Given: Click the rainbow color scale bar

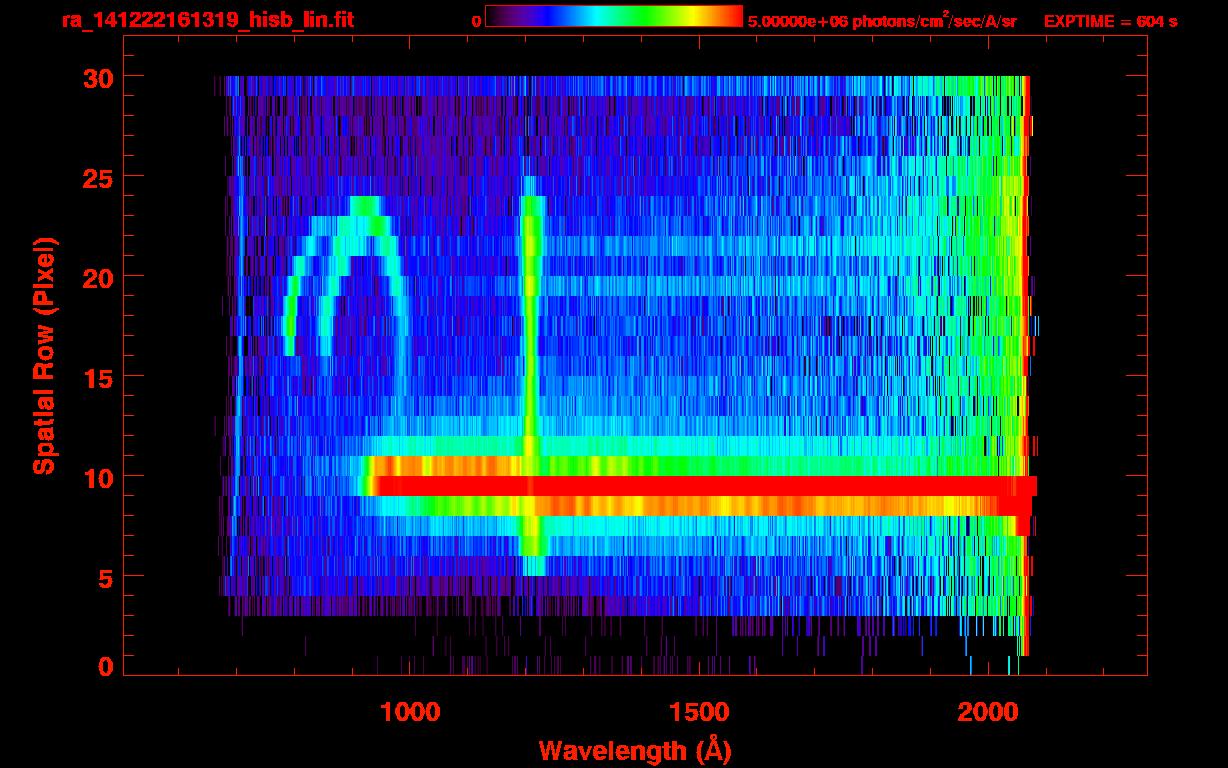Looking at the screenshot, I should point(614,17).
